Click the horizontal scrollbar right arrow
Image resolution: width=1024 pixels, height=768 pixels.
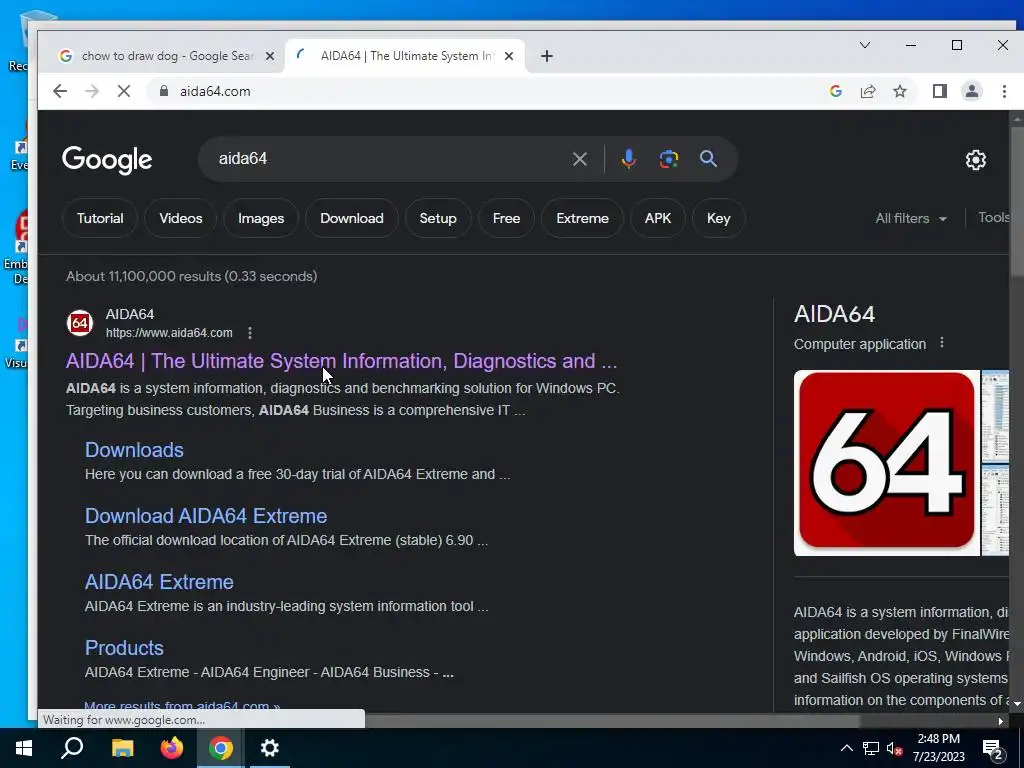pyautogui.click(x=1000, y=721)
